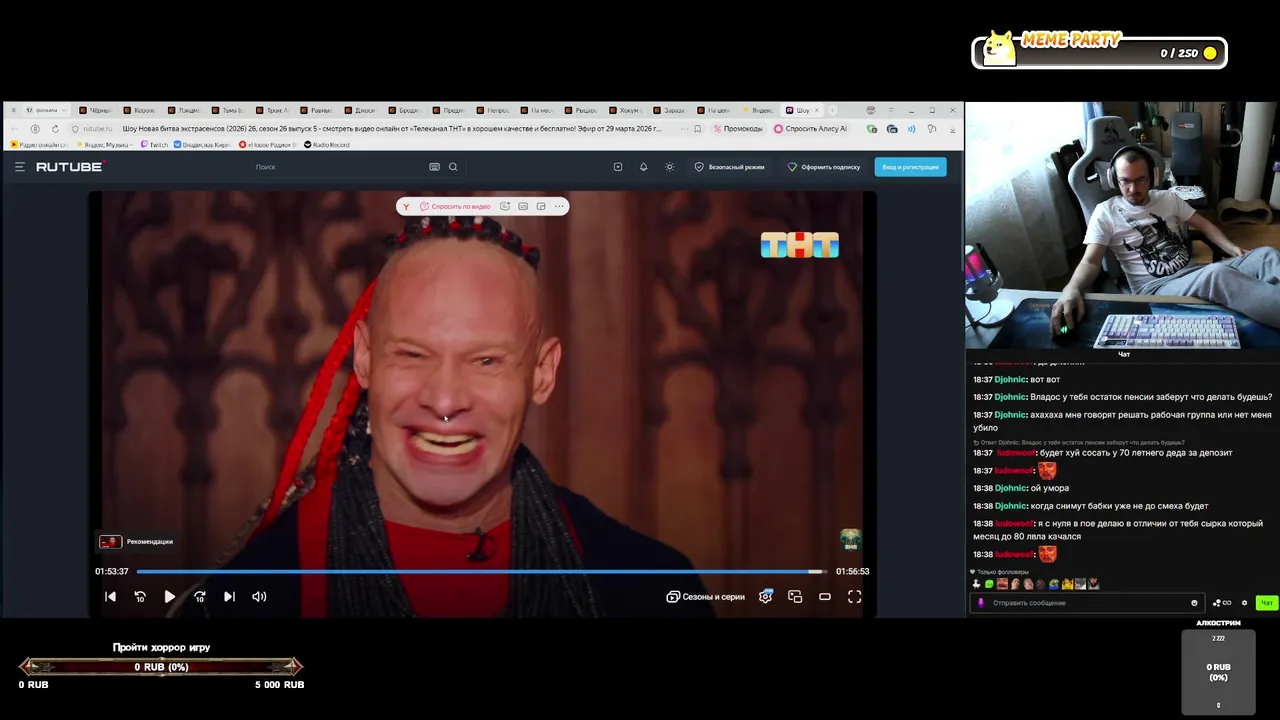Switch to the Чёрные tab
This screenshot has width=1280, height=720.
(97, 110)
